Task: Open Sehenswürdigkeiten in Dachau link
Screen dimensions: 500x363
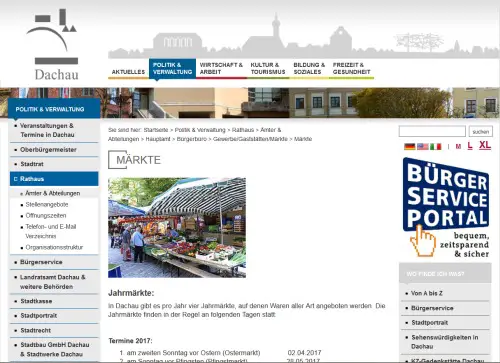Action: [x=445, y=342]
